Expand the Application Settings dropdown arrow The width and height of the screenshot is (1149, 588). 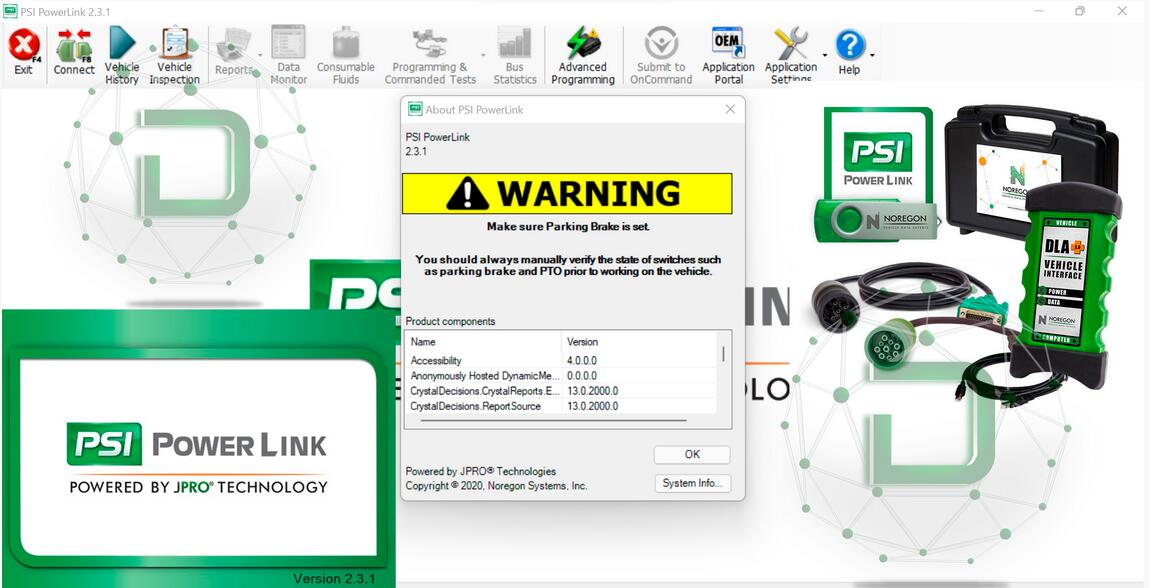pos(825,56)
